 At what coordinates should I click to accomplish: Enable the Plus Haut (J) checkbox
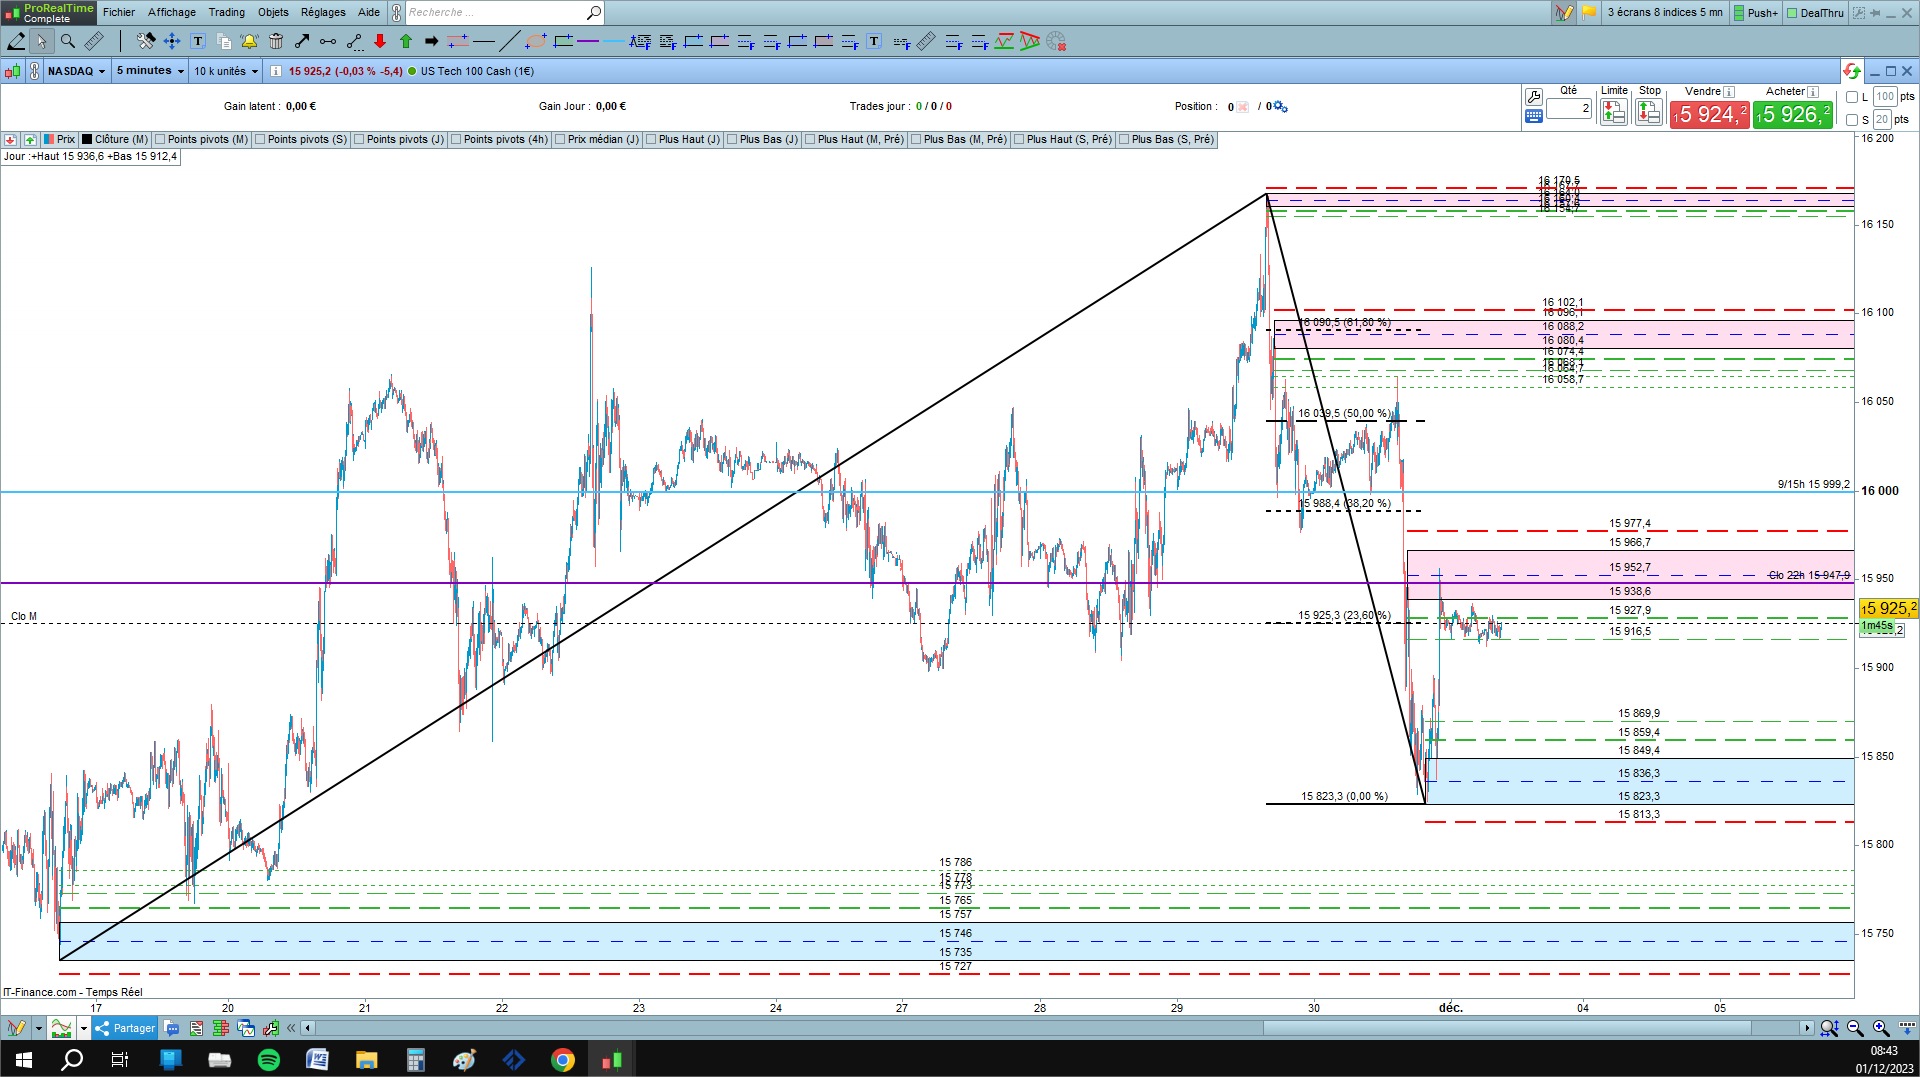pyautogui.click(x=653, y=139)
